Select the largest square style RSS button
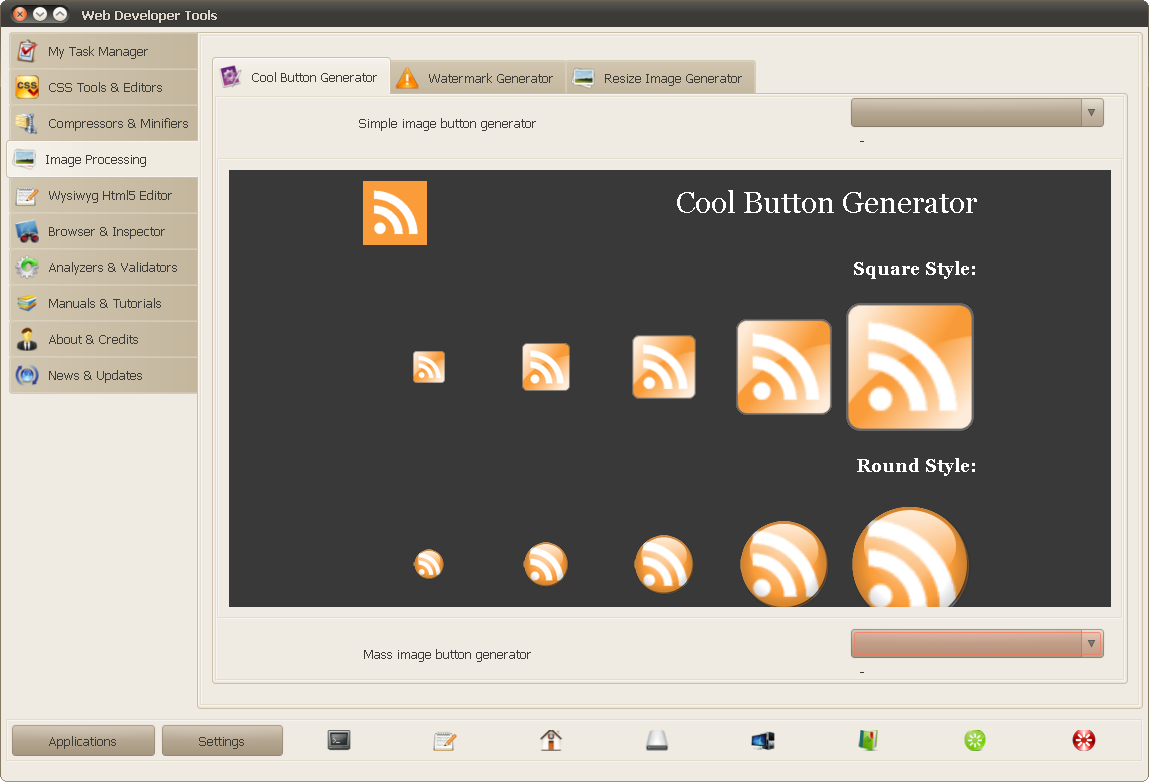Image resolution: width=1149 pixels, height=782 pixels. 909,366
